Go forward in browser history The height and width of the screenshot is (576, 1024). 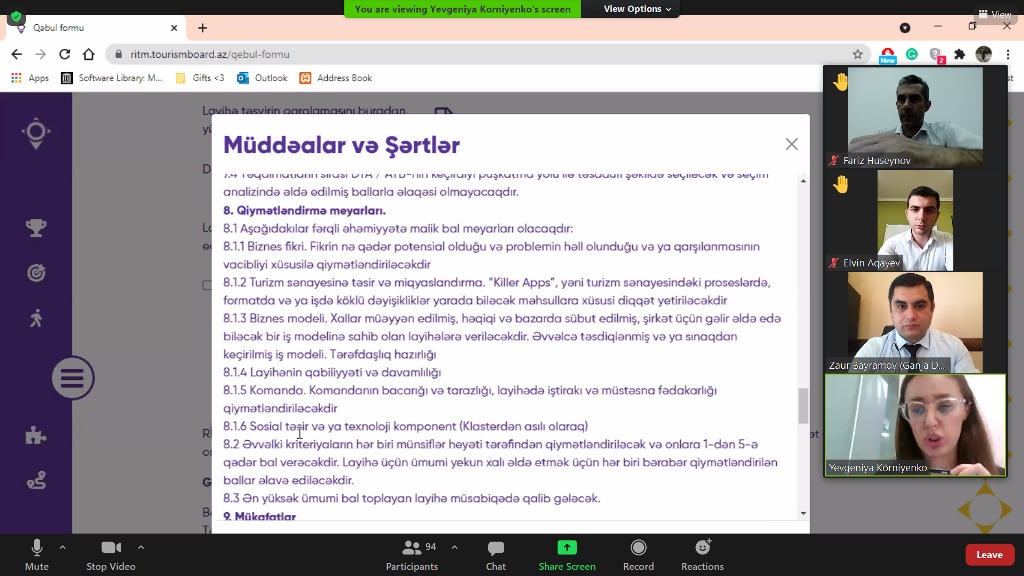[40, 54]
